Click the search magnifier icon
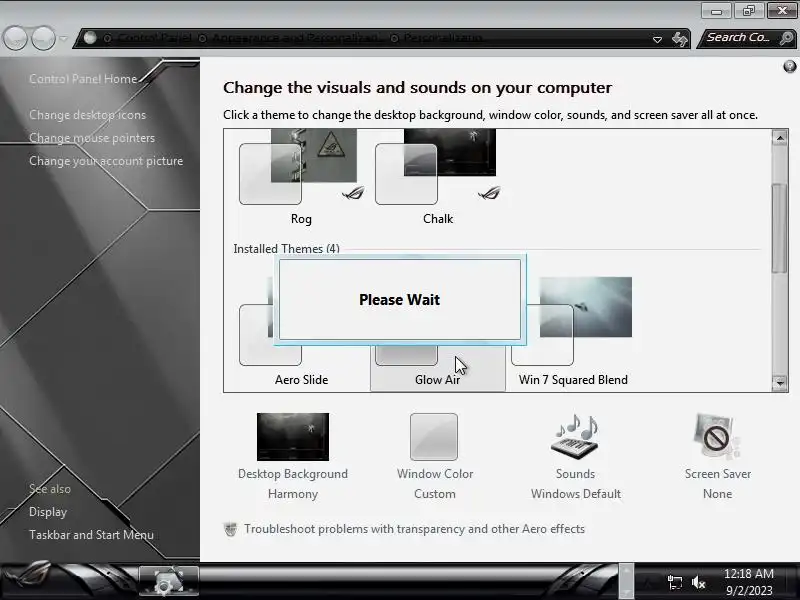800x600 pixels. (787, 38)
